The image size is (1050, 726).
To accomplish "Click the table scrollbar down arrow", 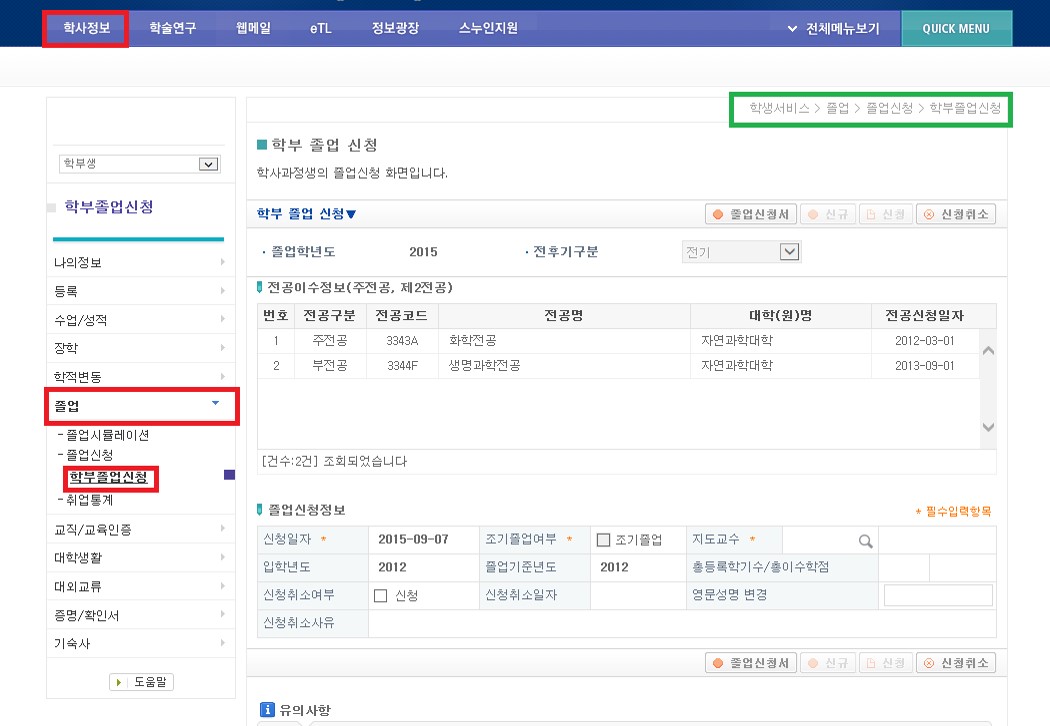I will coord(988,427).
